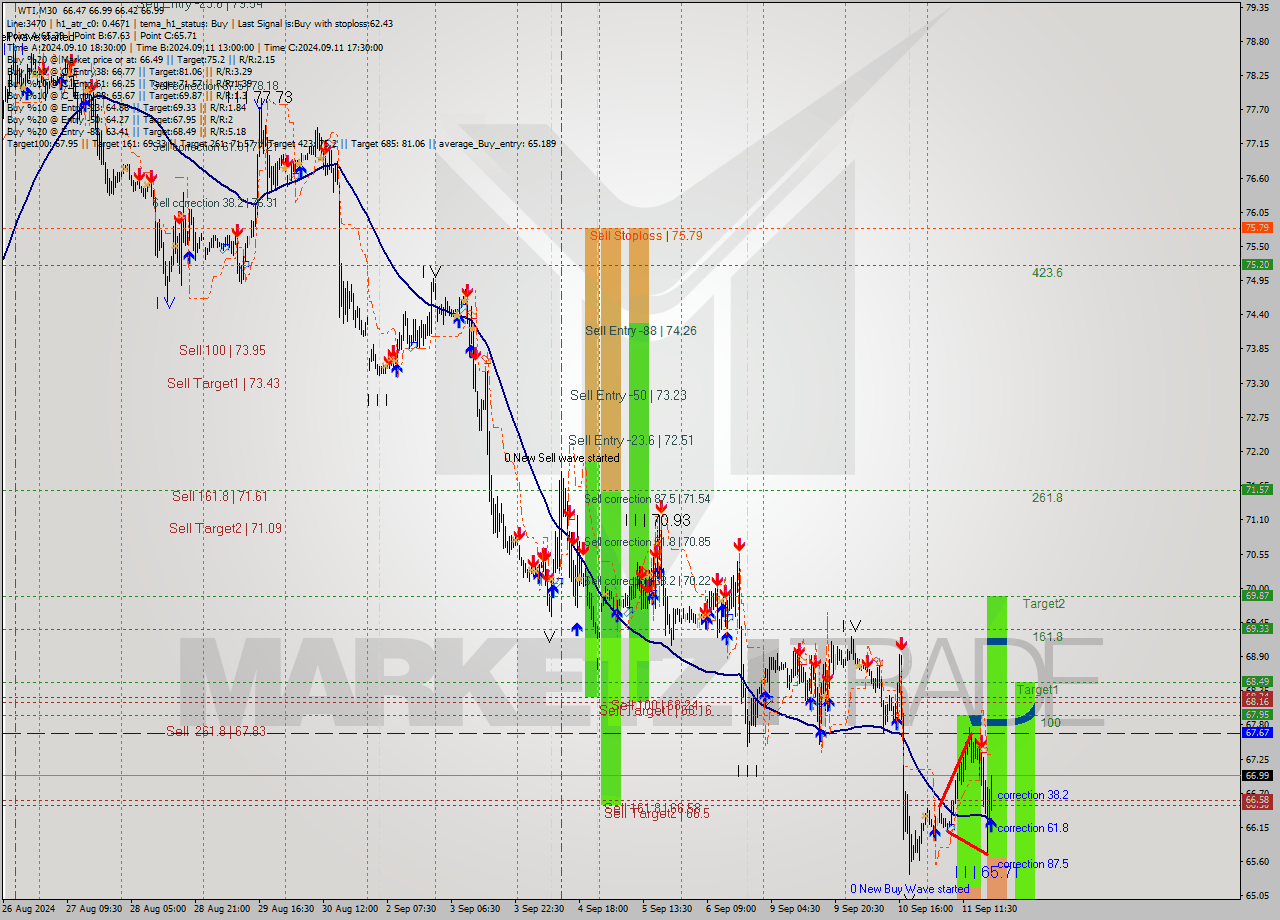Screen dimensions: 1280x920
Task: Click the 261.8 Fibonacci level label
Action: pos(1047,497)
